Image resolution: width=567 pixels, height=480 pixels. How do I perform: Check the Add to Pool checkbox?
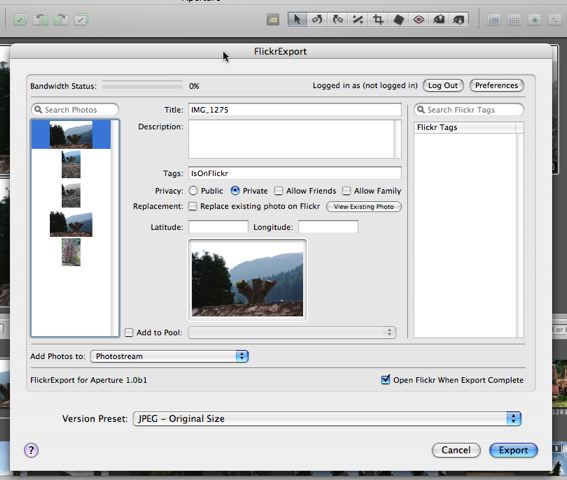point(129,332)
